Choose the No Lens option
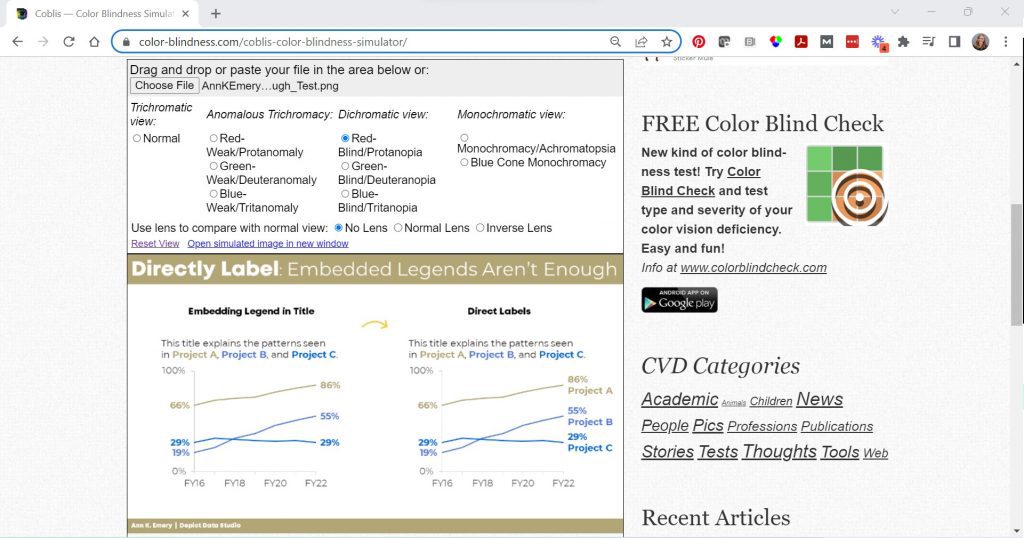Screen dimensions: 1024x538 coord(338,228)
